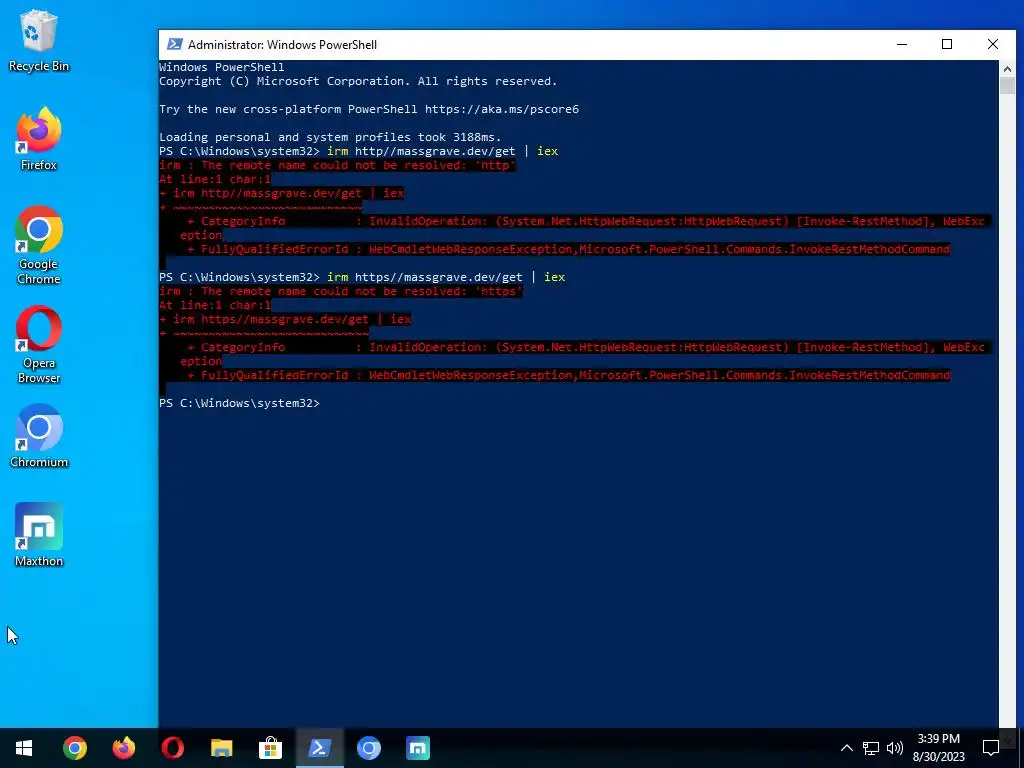Maximize the PowerShell window
The image size is (1024, 768).
(947, 44)
